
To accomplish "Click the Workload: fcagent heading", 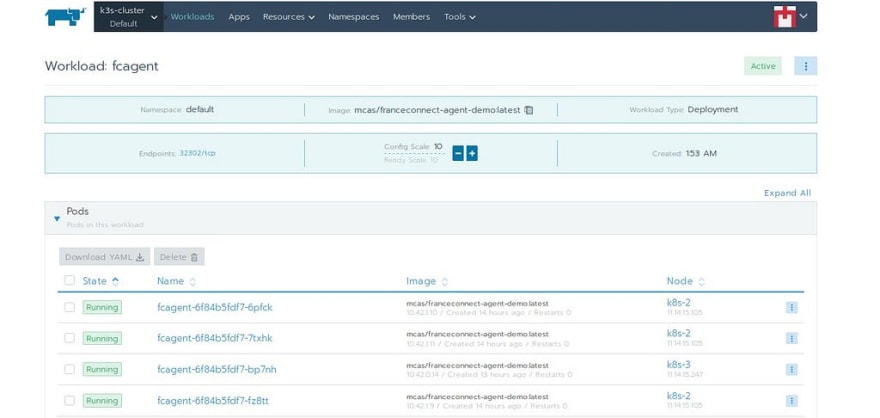I will tap(102, 66).
